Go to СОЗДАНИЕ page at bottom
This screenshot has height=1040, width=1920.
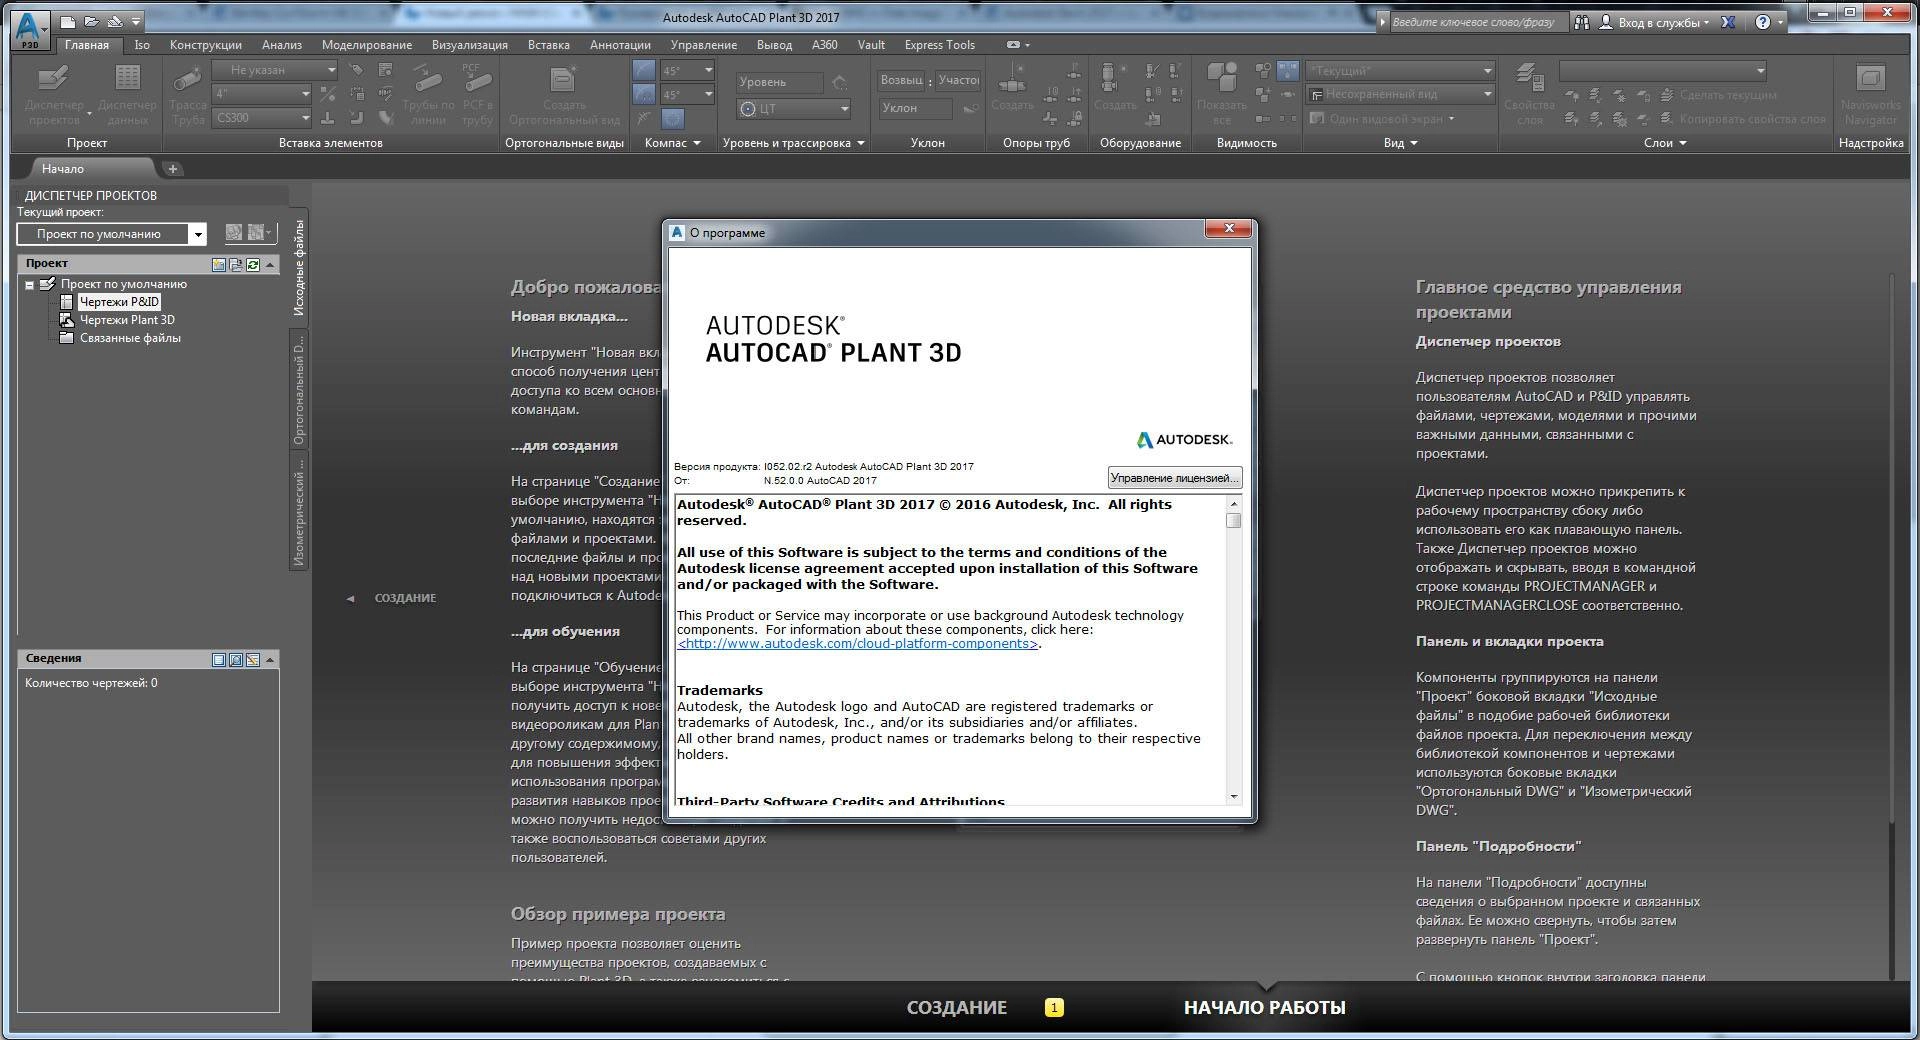(x=956, y=1008)
